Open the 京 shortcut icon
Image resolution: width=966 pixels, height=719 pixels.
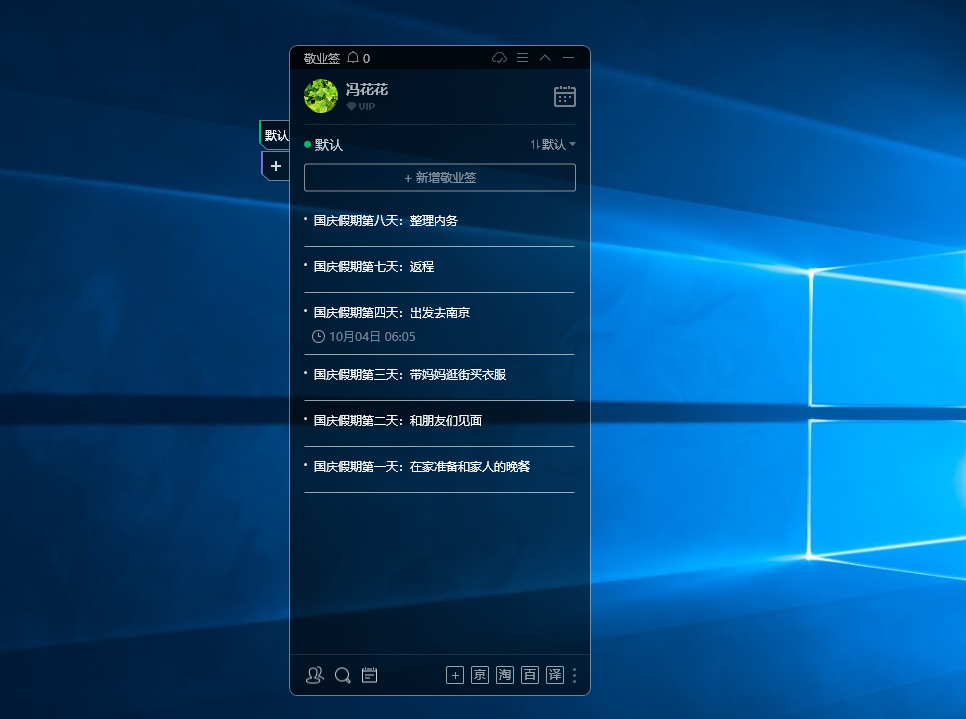coord(480,675)
